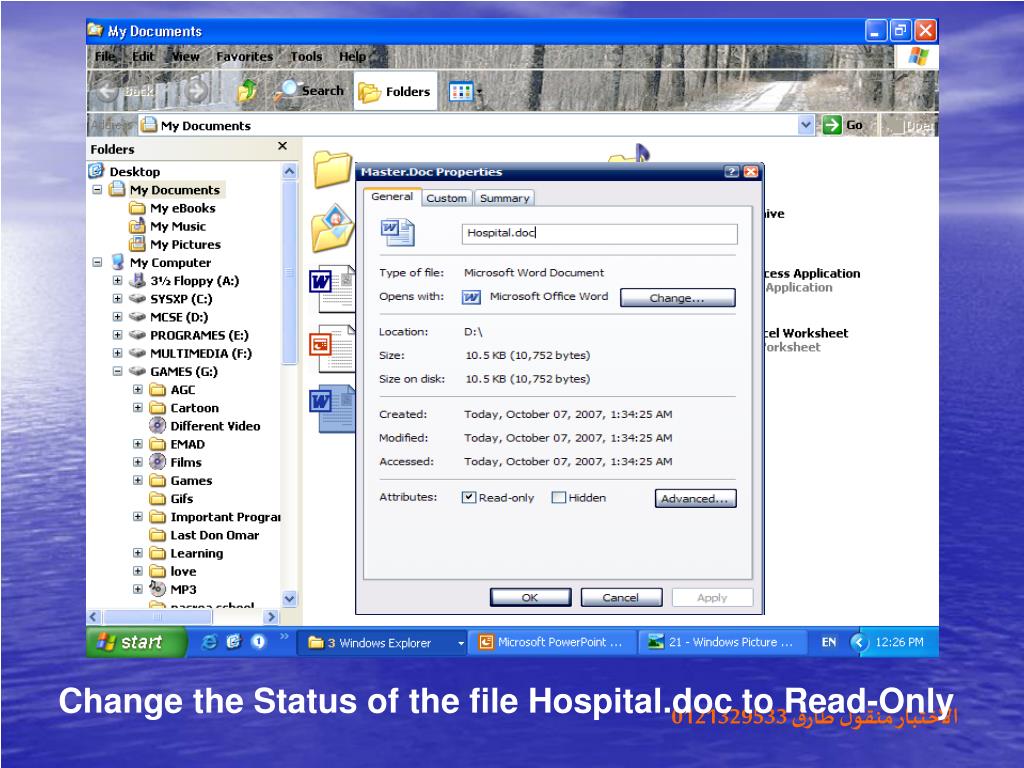Expand hidden tray icons arrow

(859, 643)
